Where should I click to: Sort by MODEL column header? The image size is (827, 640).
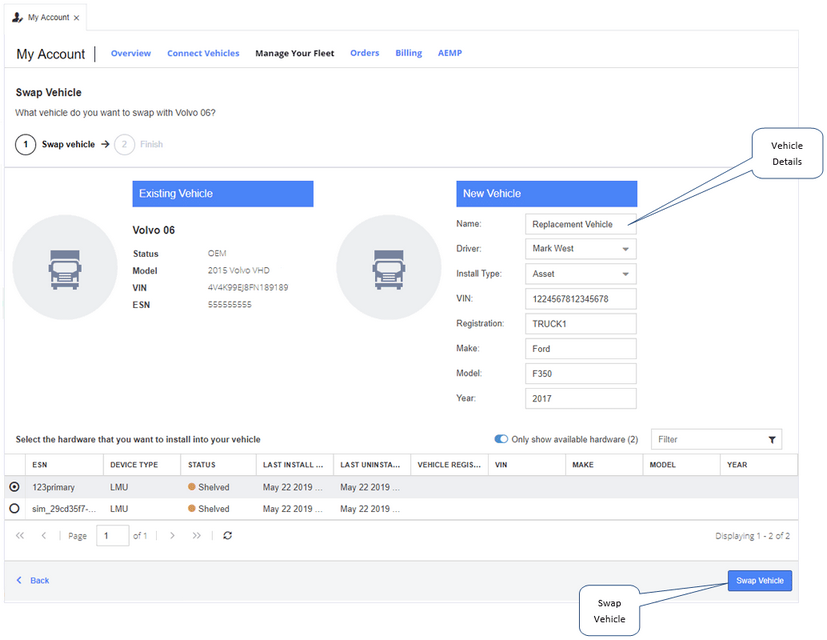click(x=681, y=465)
